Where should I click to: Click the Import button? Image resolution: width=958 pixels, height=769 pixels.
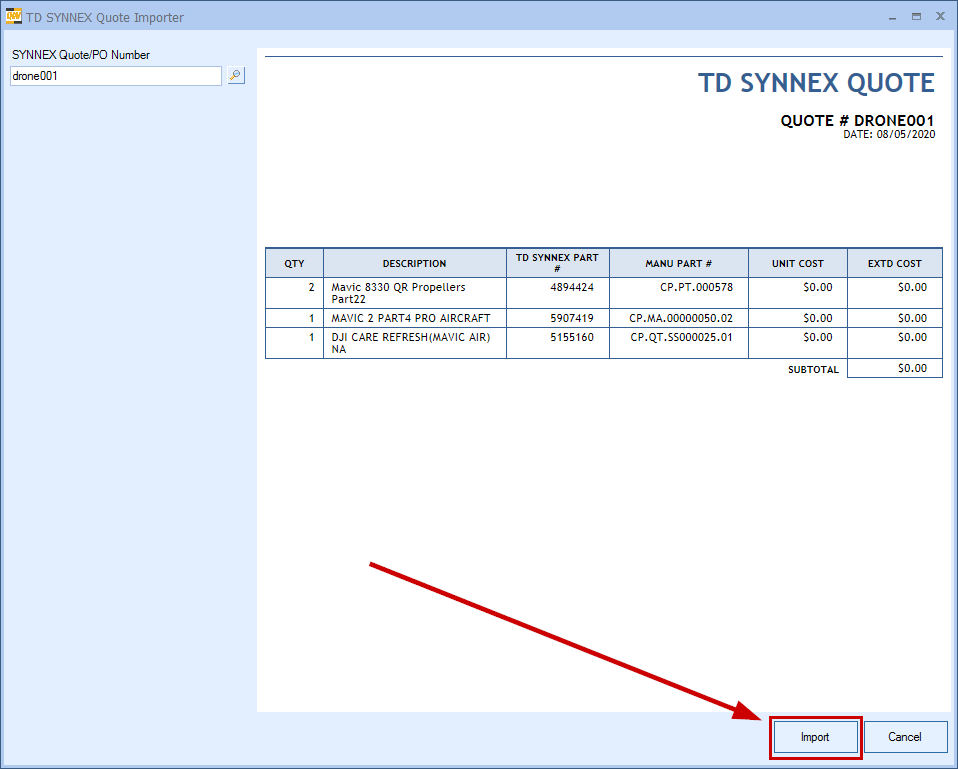pyautogui.click(x=815, y=737)
